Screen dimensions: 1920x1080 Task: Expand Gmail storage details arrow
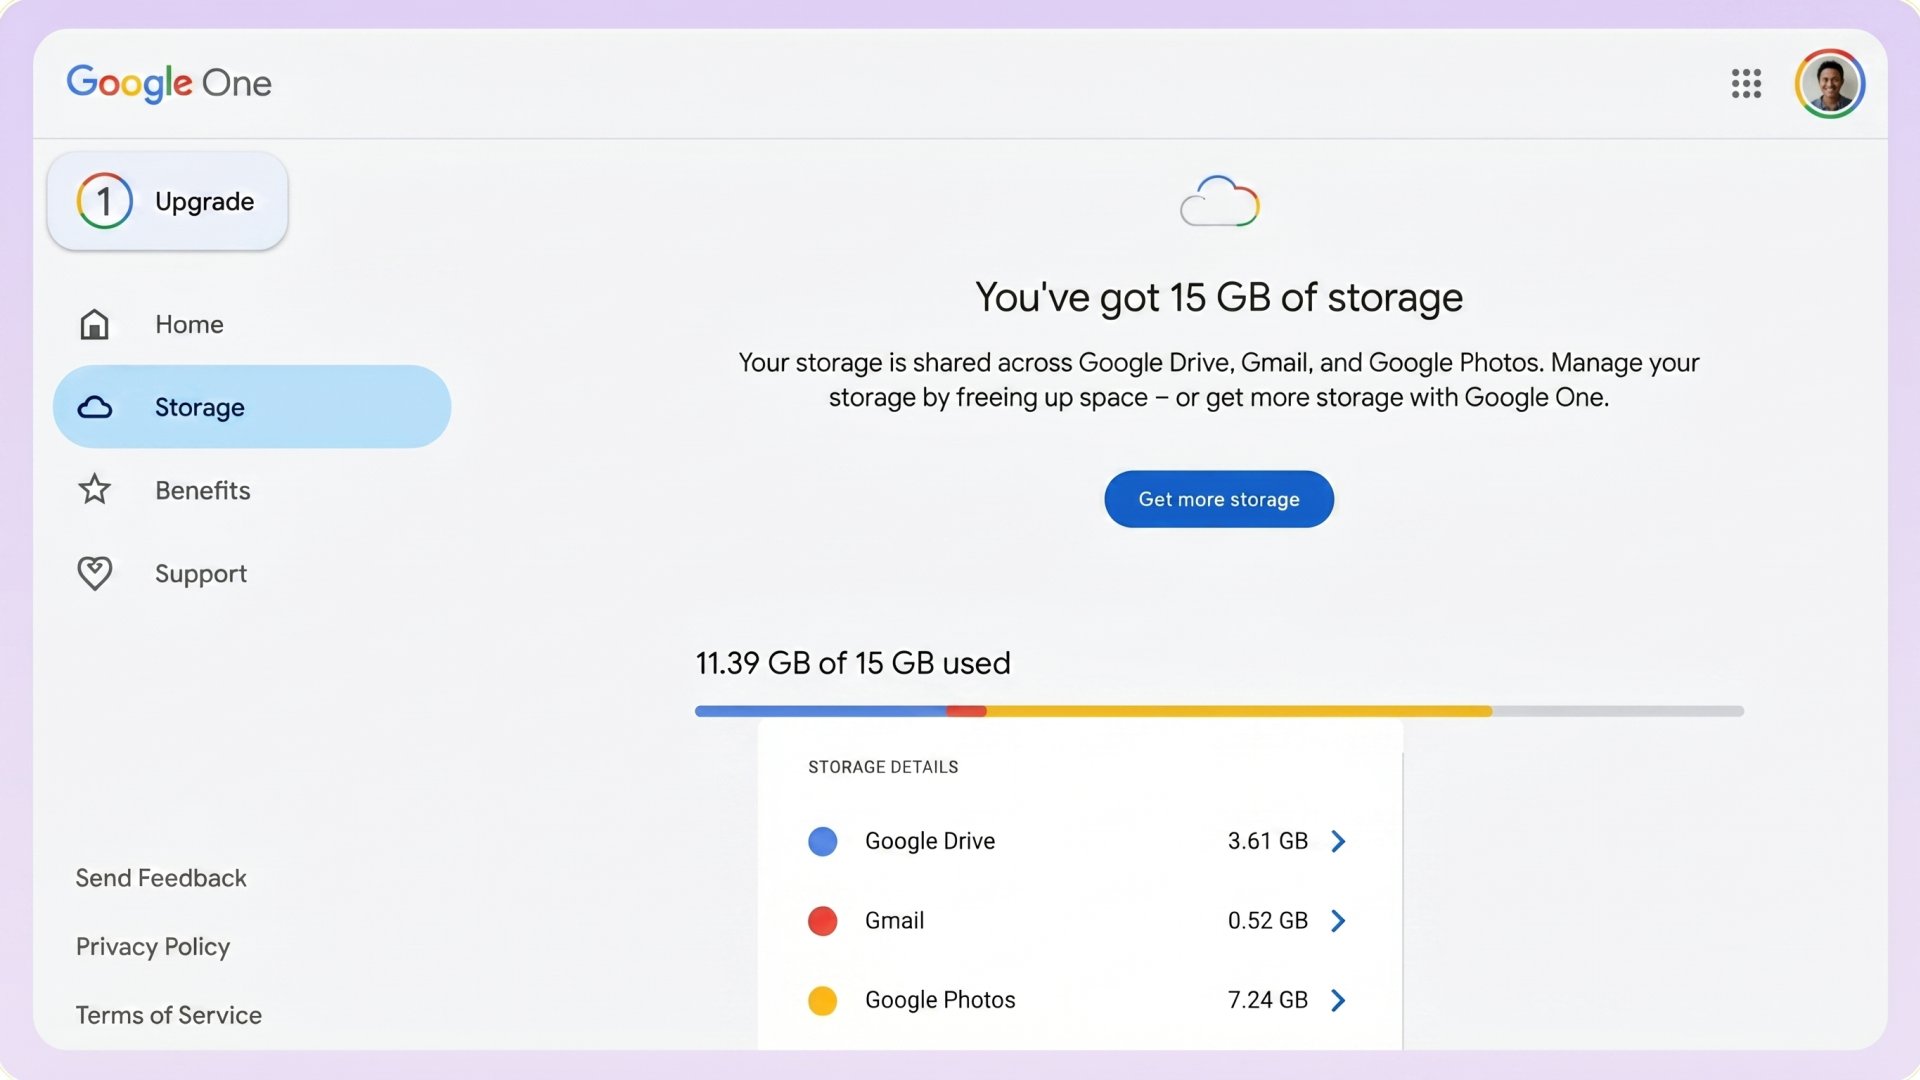1338,920
